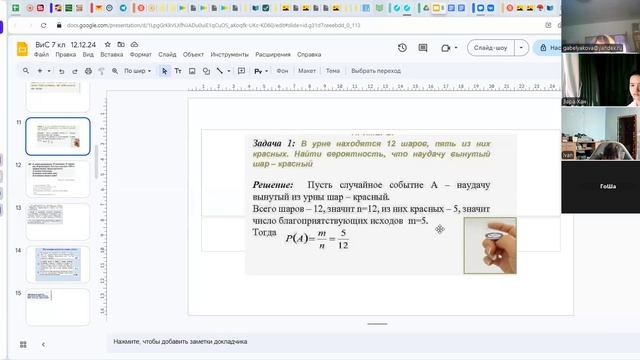Choose the select arrow cursor tool
This screenshot has height=360, width=640.
click(164, 71)
